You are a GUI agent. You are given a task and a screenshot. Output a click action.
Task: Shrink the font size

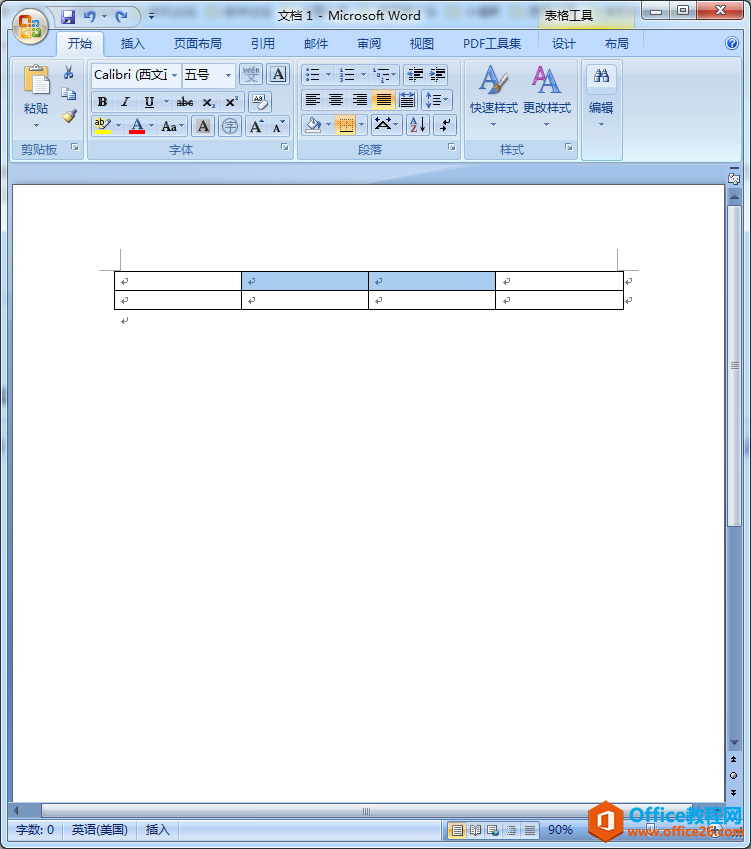pos(278,127)
